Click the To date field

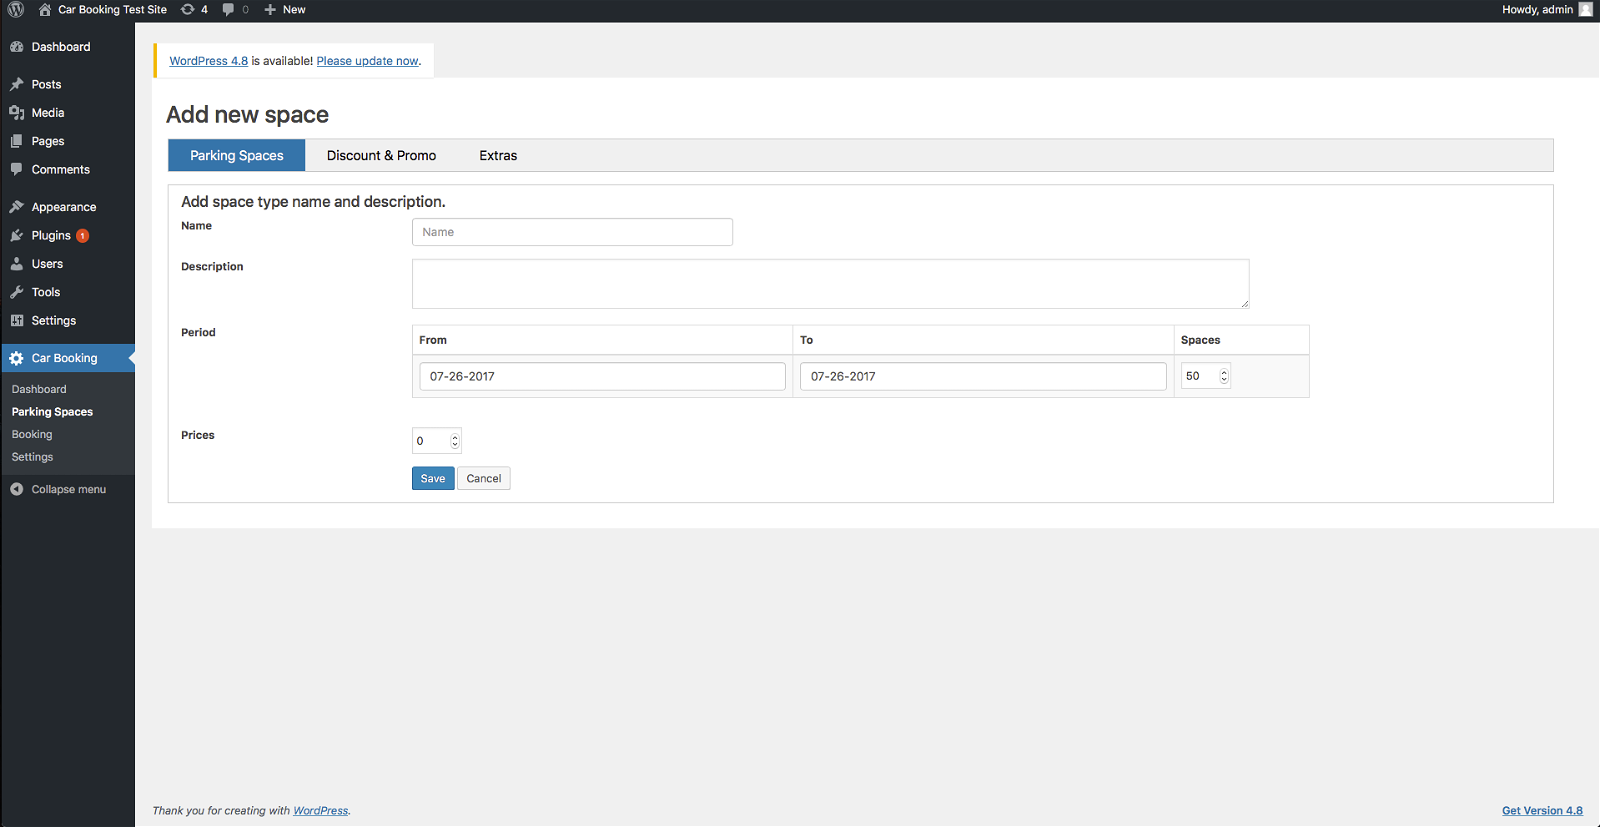(983, 376)
